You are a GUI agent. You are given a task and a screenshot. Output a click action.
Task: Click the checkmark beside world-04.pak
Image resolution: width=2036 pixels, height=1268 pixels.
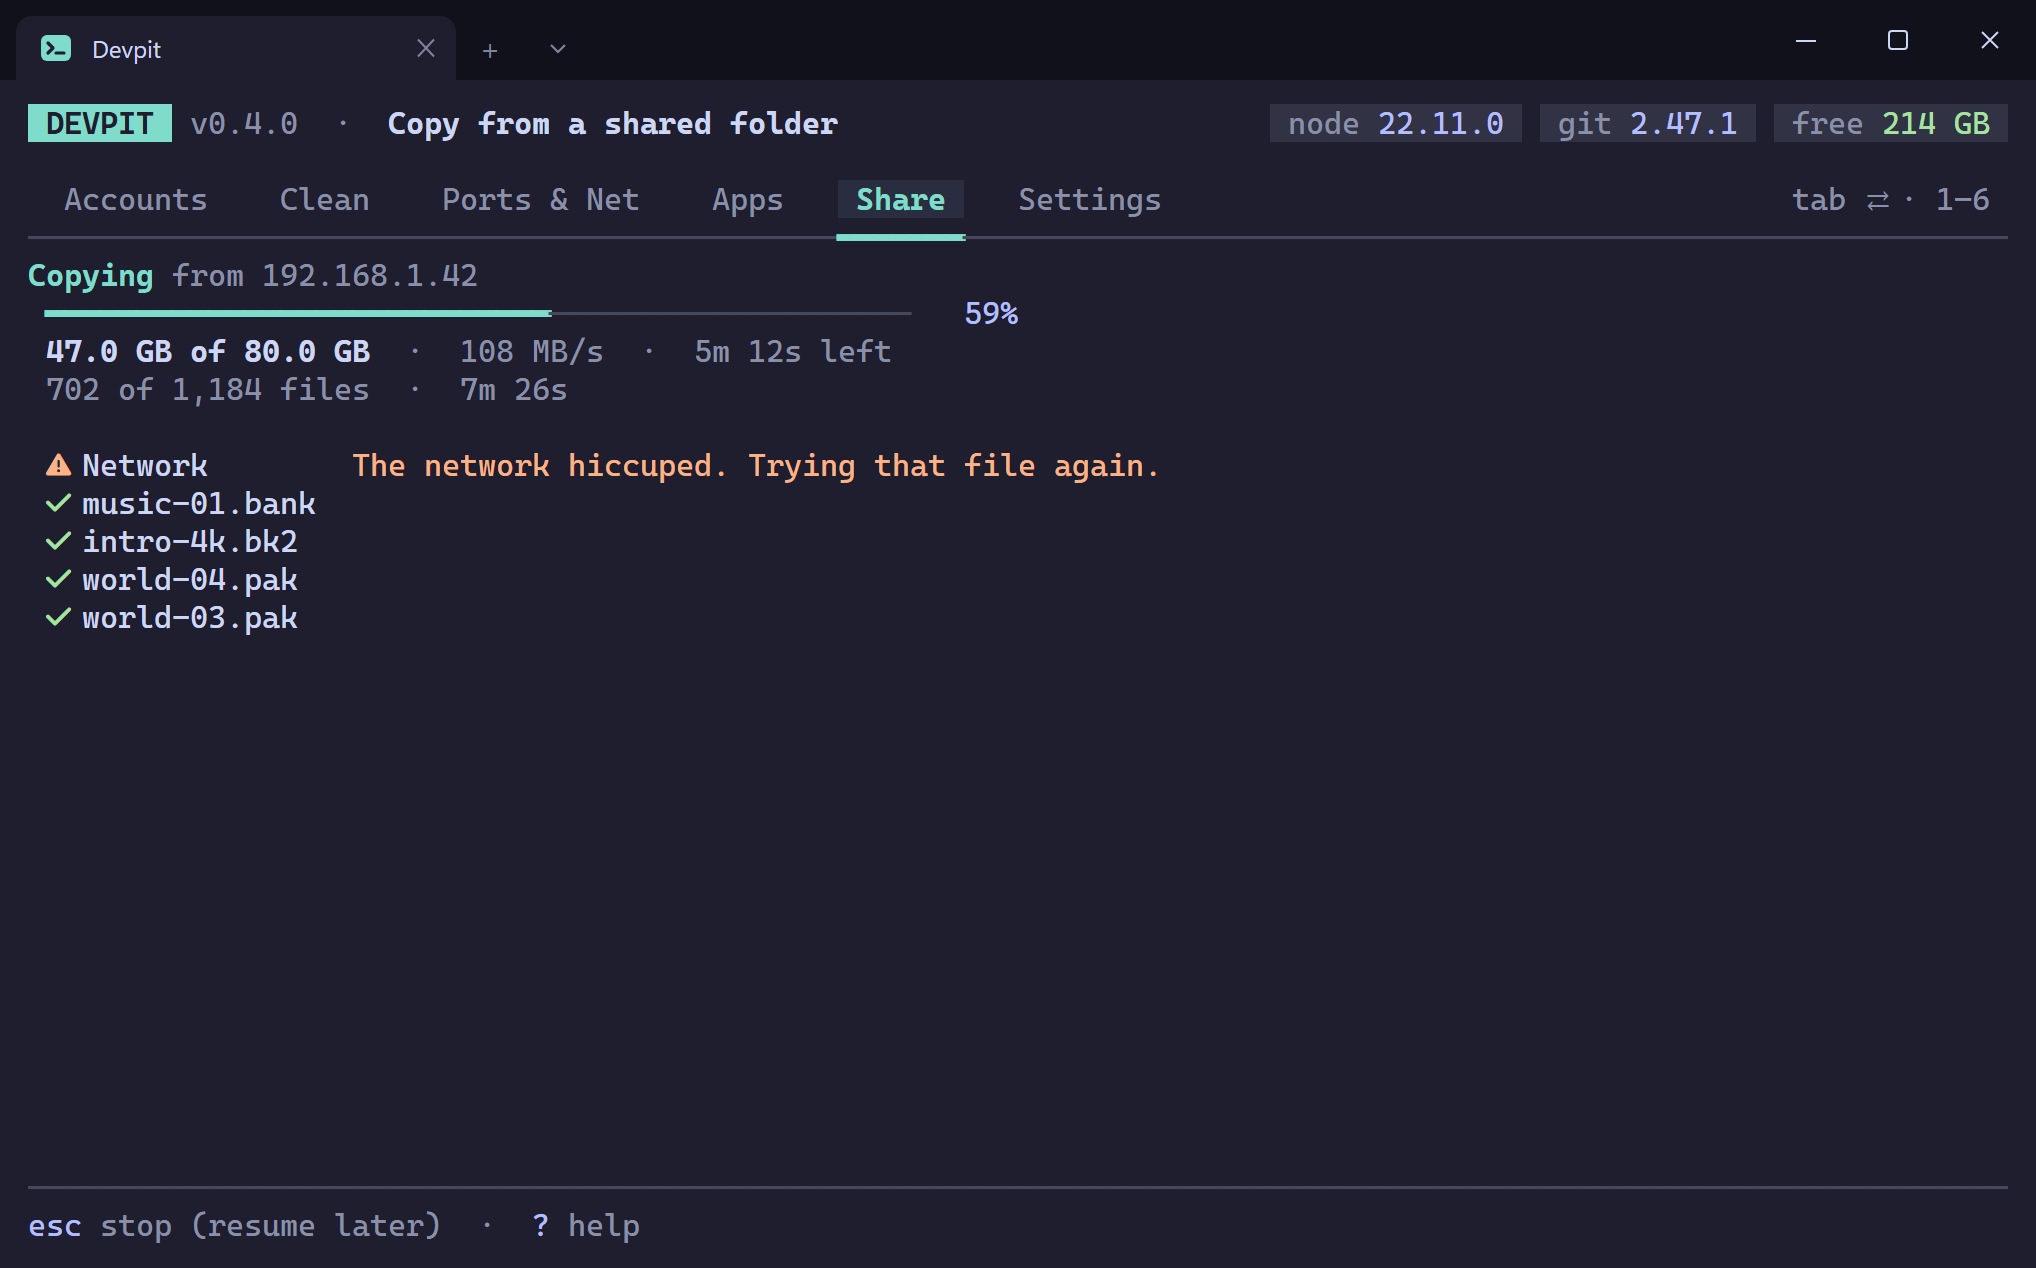(59, 579)
